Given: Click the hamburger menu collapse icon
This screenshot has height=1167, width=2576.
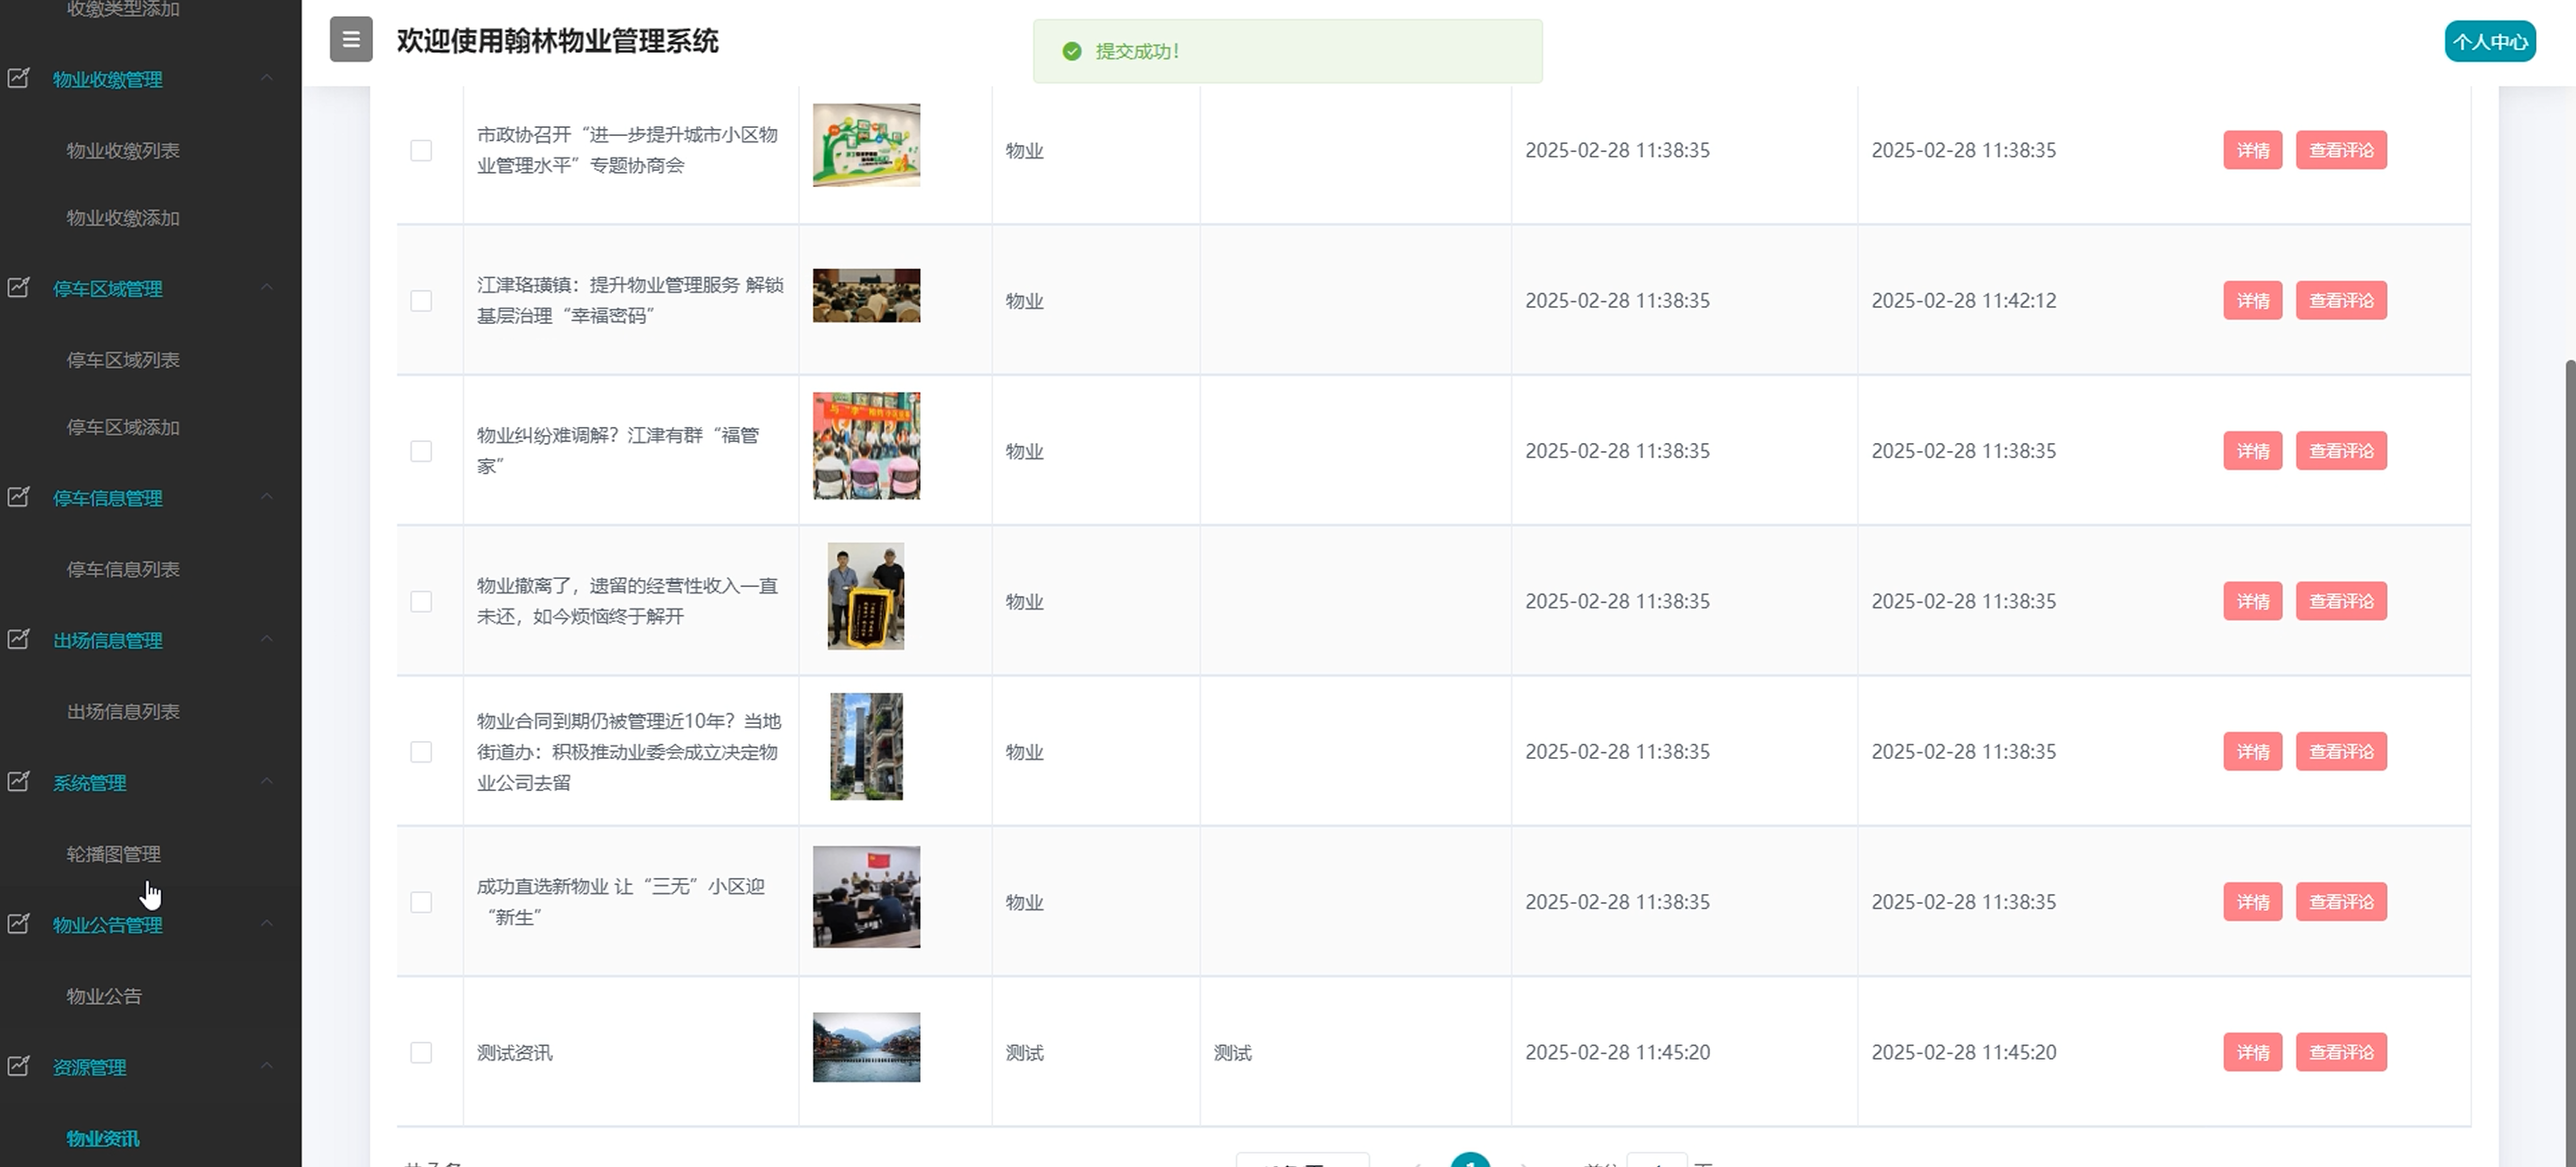Looking at the screenshot, I should point(351,40).
